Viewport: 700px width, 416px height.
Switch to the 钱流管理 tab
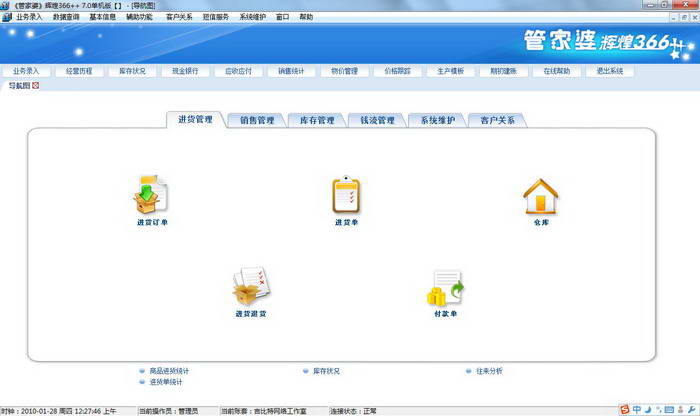377,121
